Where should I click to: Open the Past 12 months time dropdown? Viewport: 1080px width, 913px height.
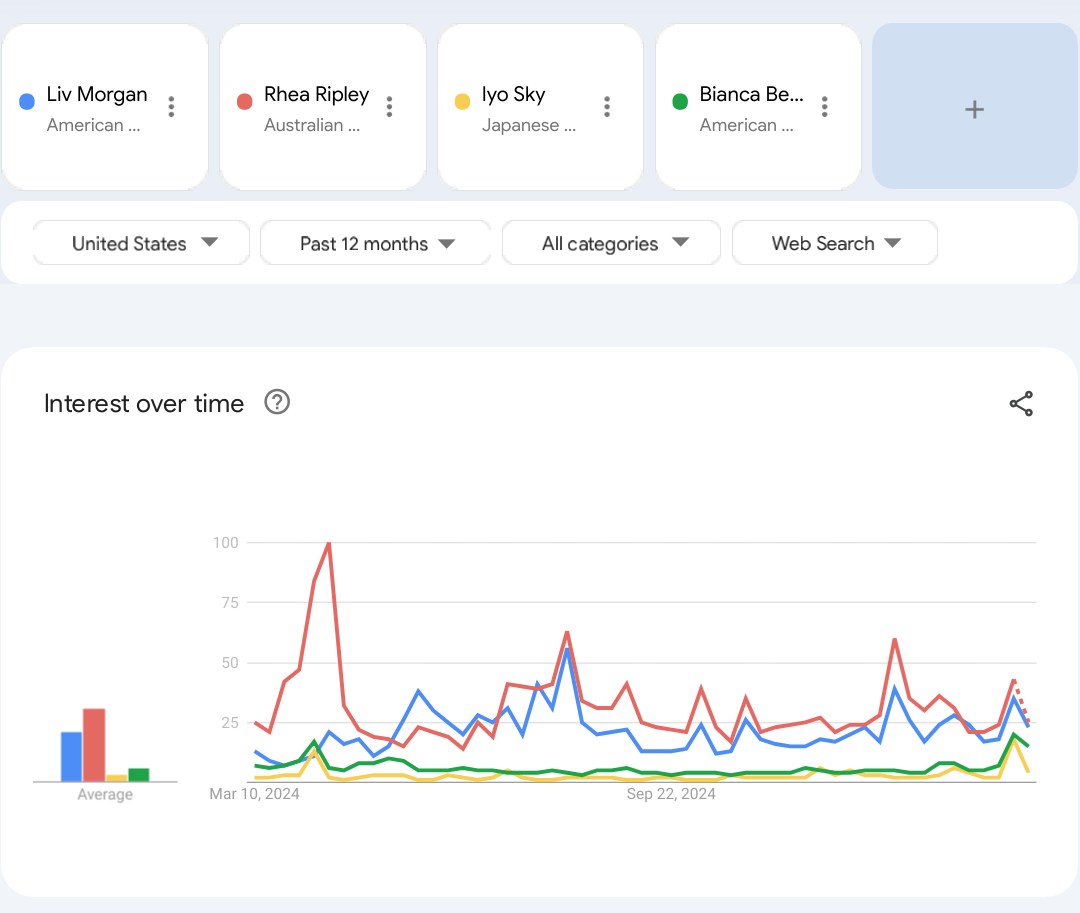point(375,243)
